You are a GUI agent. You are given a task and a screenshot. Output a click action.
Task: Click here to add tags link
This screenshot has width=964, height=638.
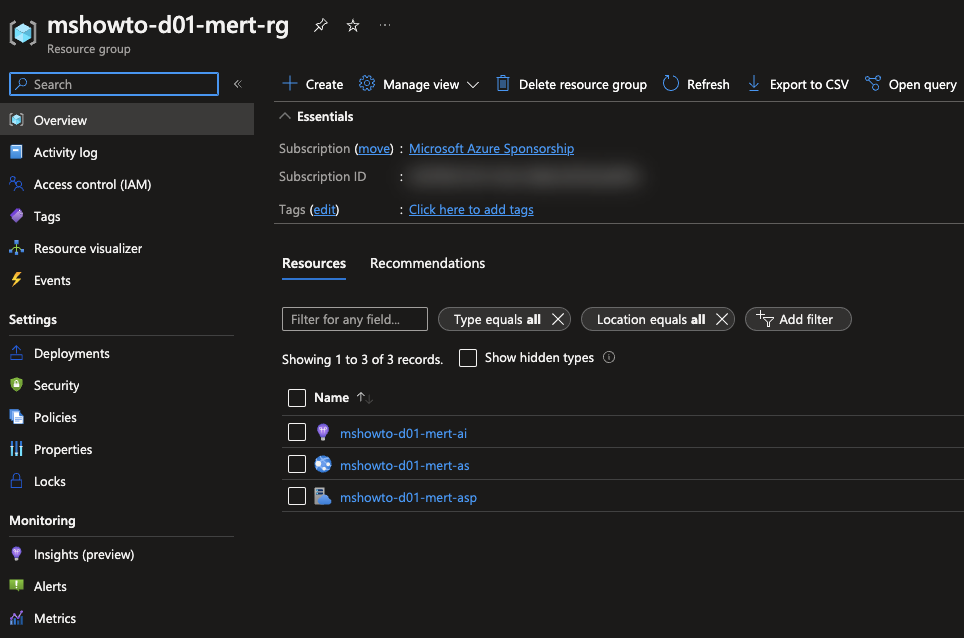471,210
